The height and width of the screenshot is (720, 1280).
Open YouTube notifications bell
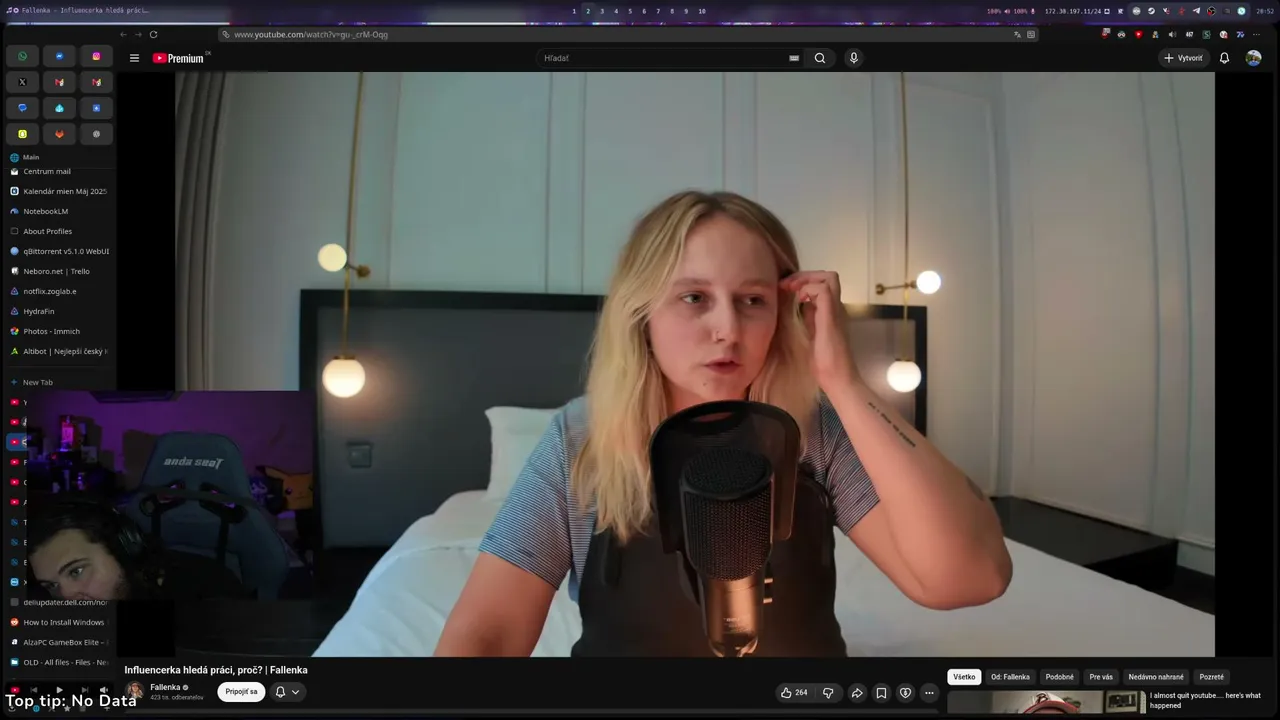(1224, 58)
